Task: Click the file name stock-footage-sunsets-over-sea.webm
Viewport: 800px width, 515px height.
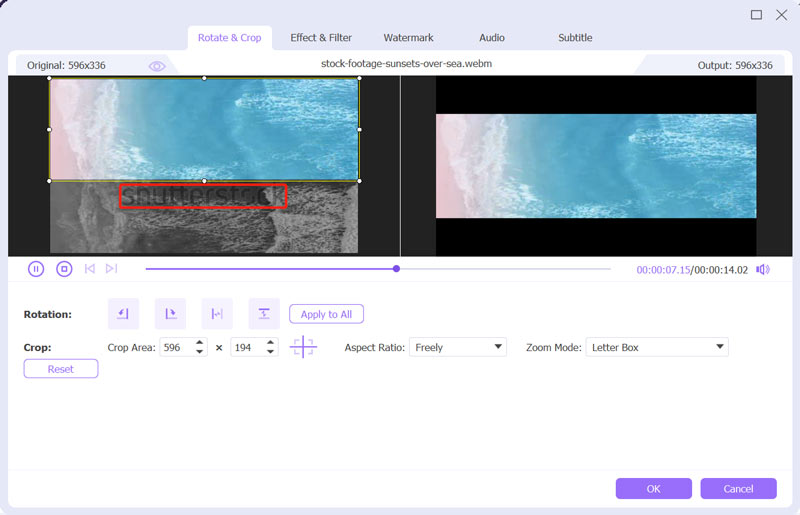Action: click(407, 64)
